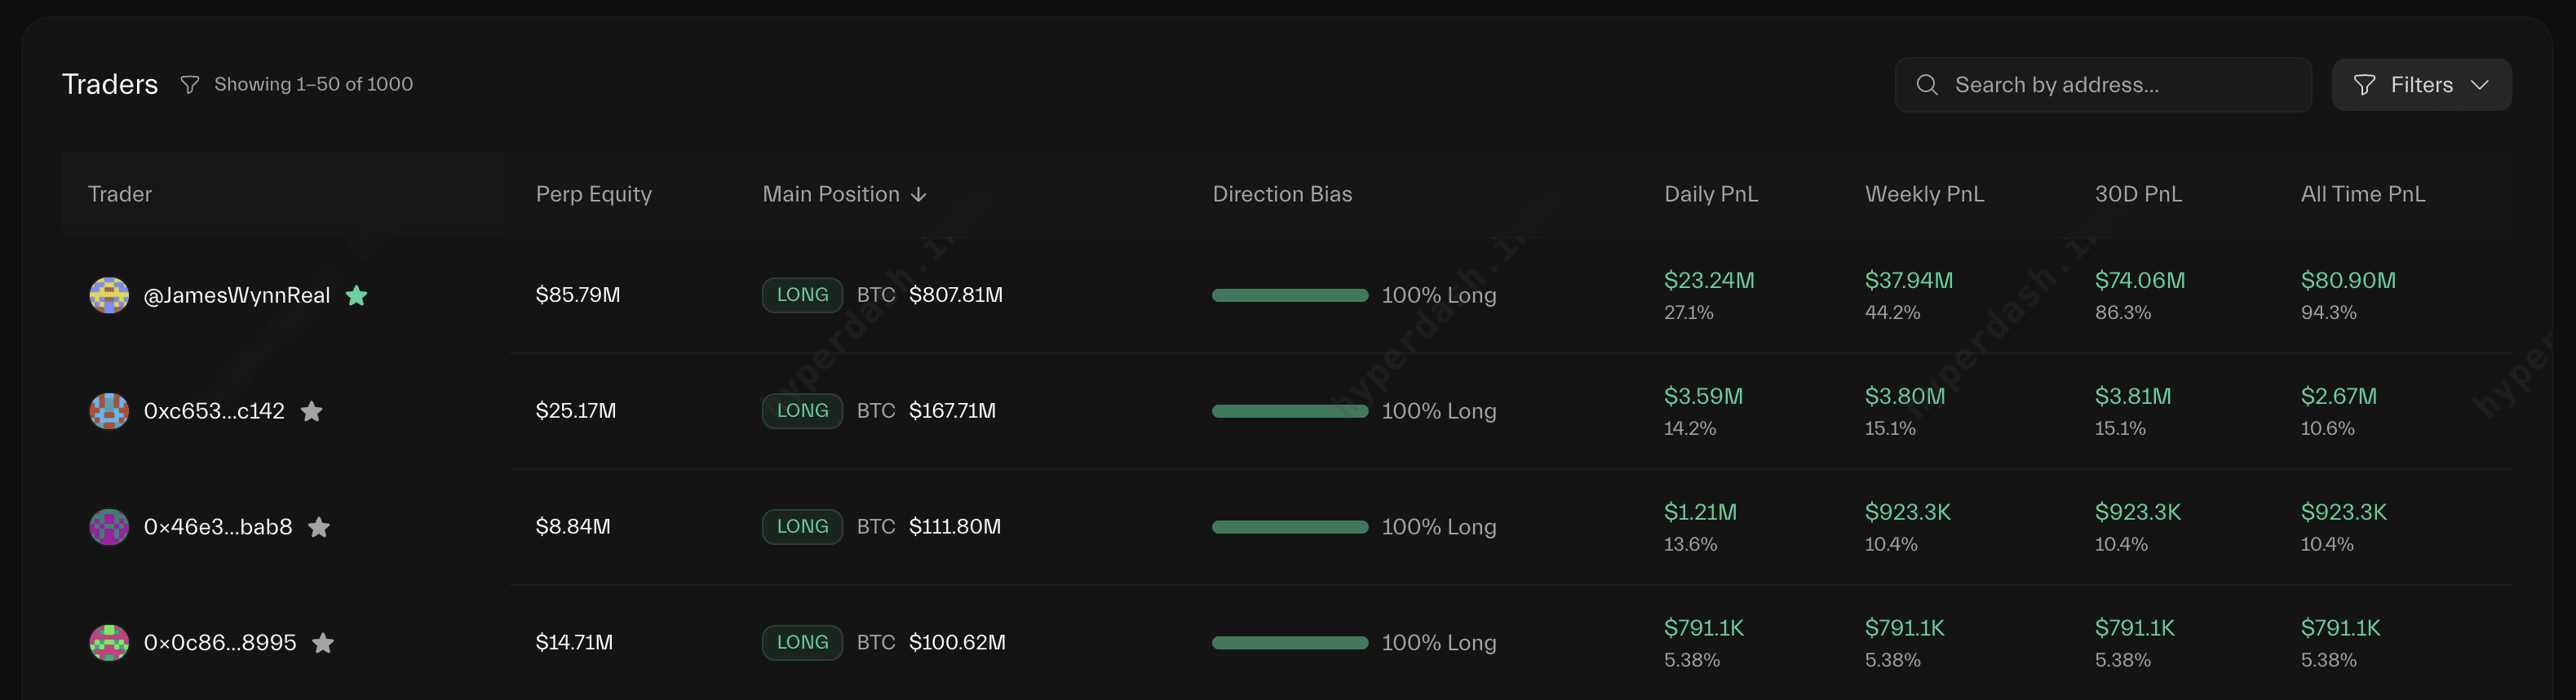Star trader 0xc653...c142 as favorite

pyautogui.click(x=311, y=411)
